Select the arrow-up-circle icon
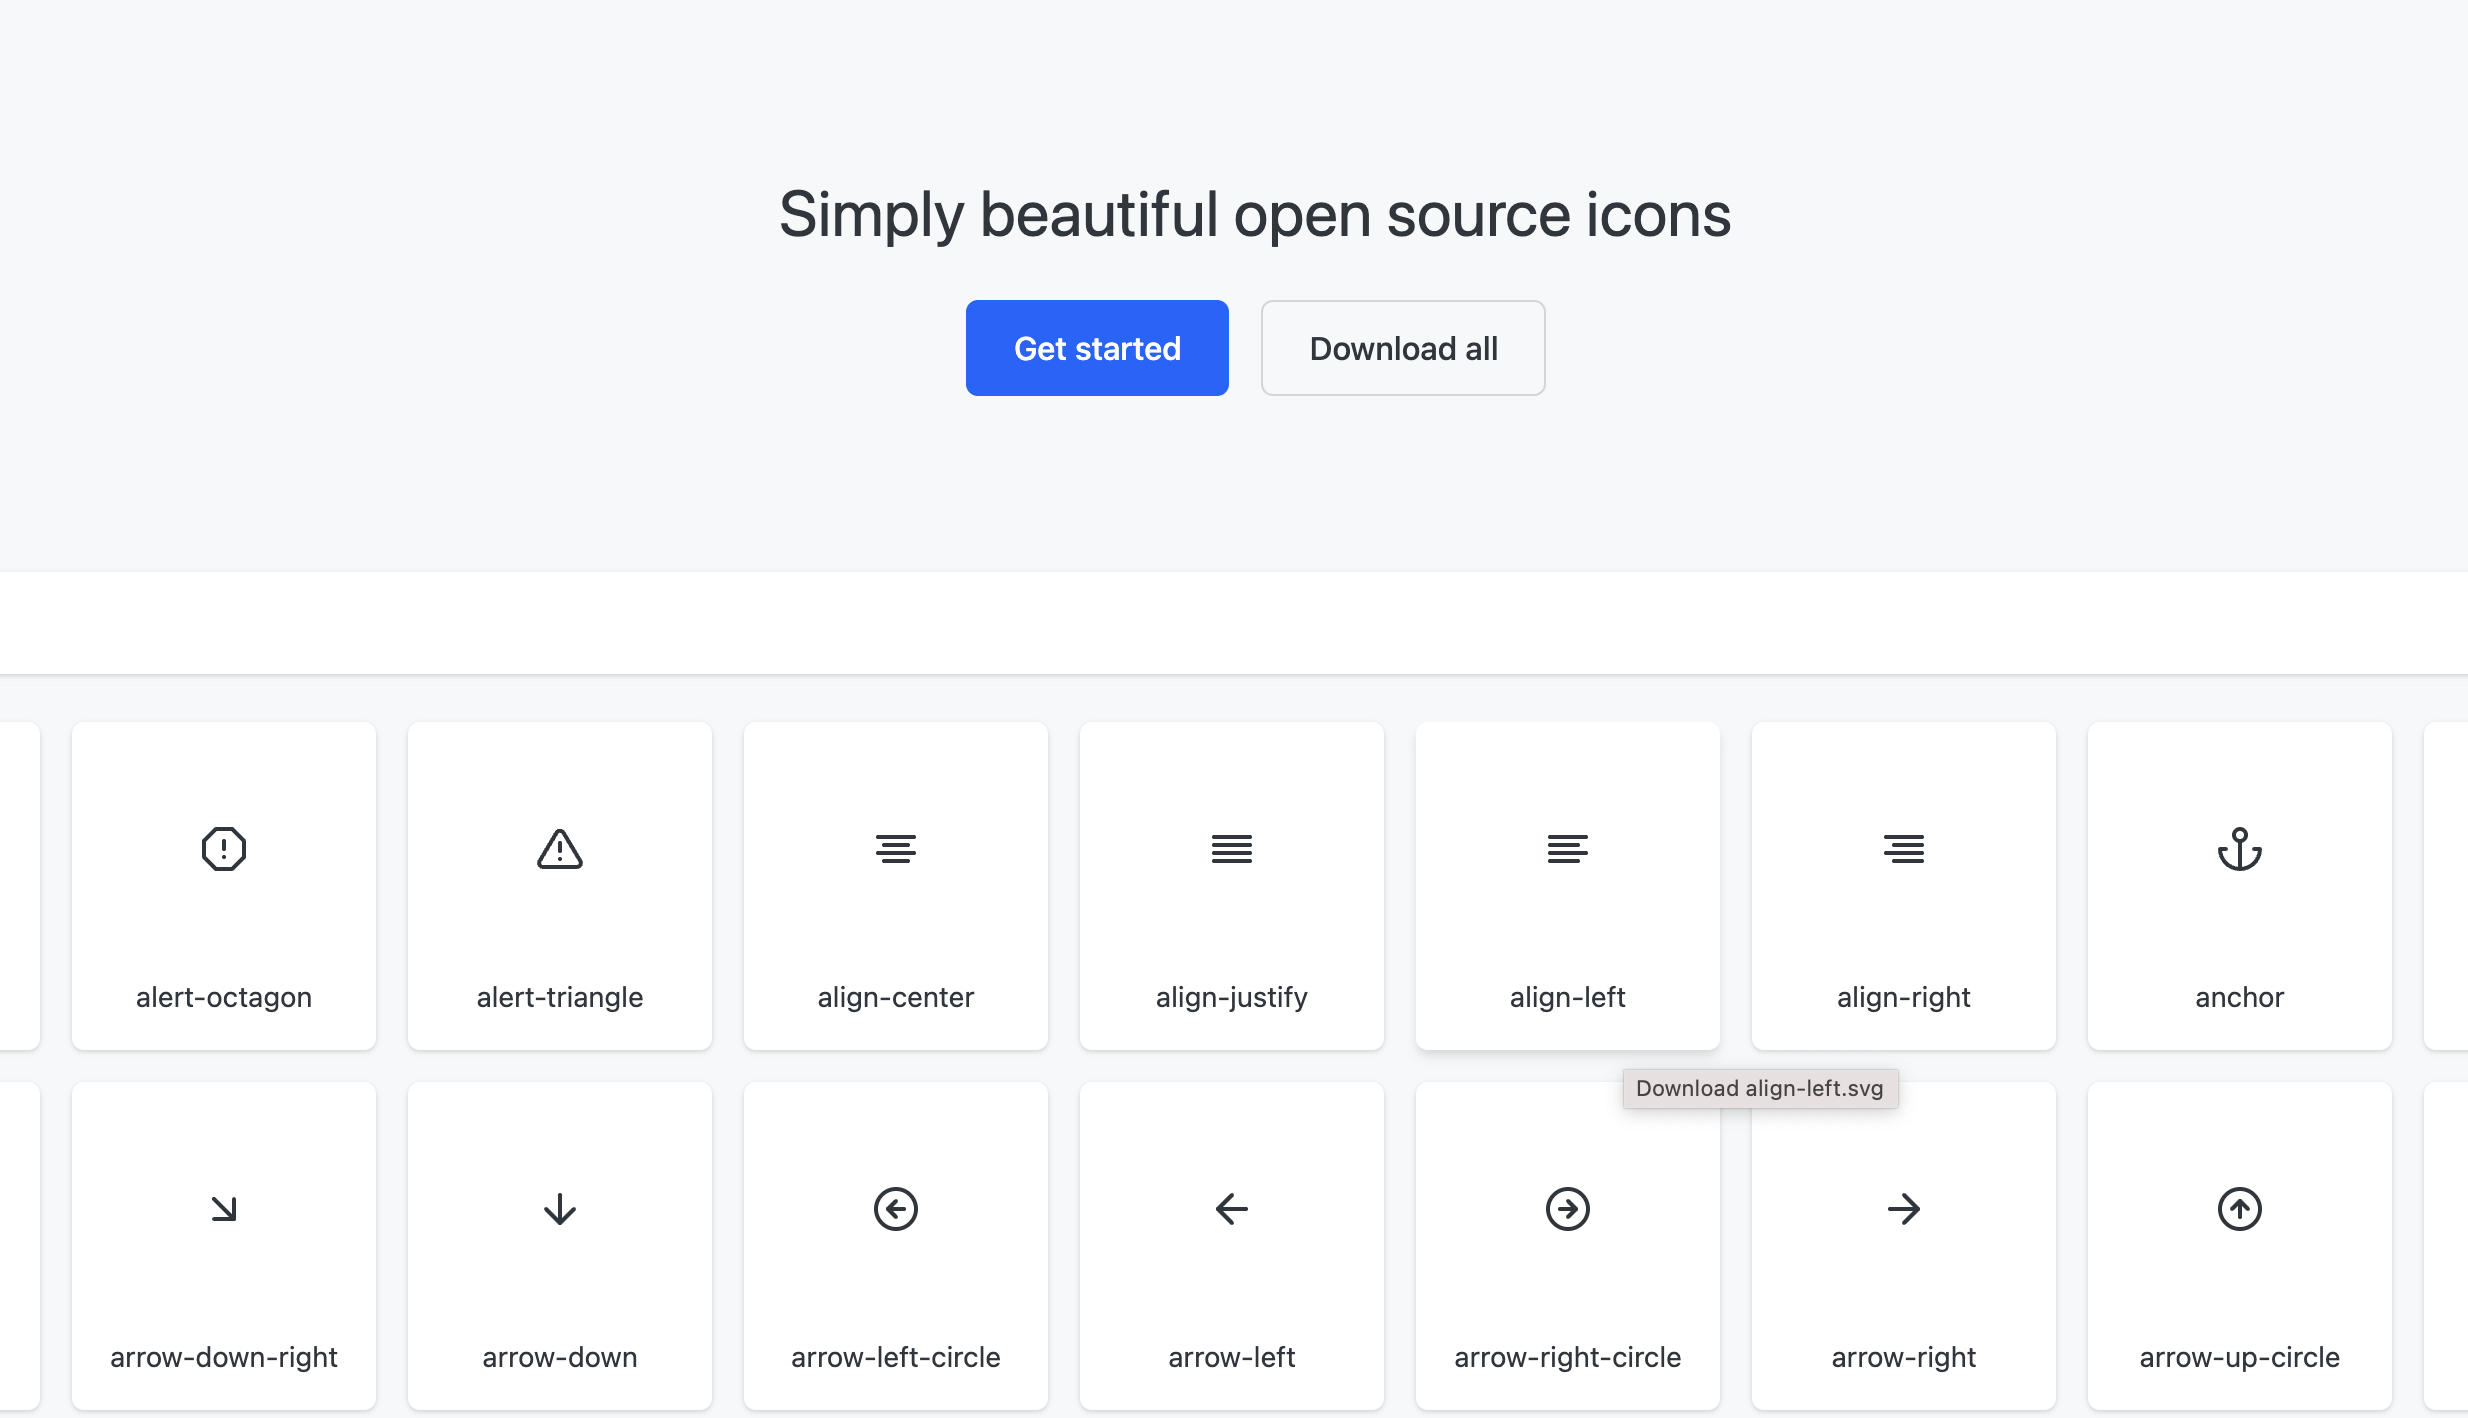The image size is (2468, 1418). click(x=2240, y=1209)
